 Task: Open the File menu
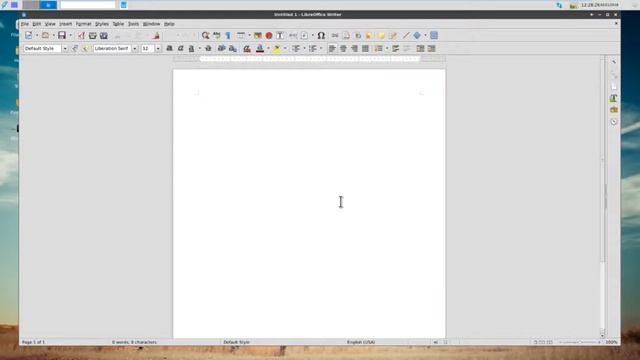[x=25, y=24]
